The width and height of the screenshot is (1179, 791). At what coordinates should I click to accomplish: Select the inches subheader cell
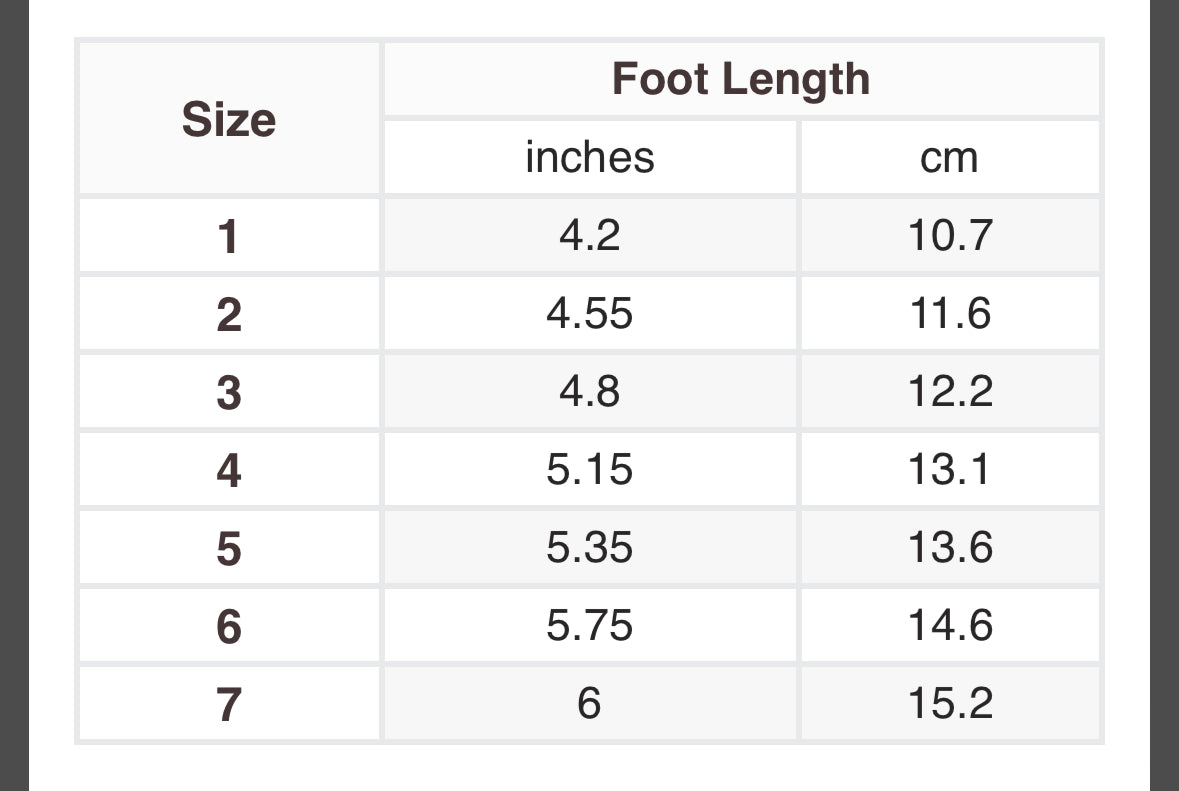[x=590, y=157]
